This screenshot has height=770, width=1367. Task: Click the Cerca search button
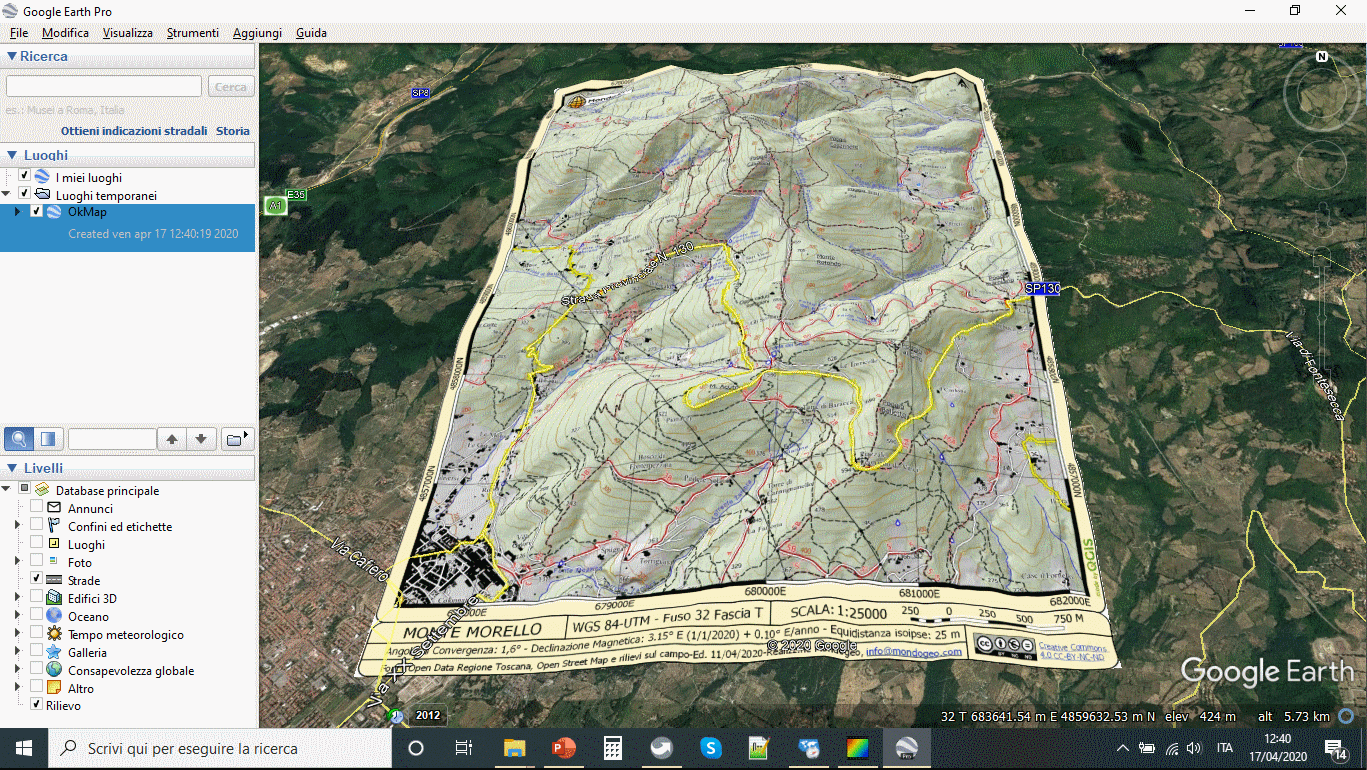point(231,87)
